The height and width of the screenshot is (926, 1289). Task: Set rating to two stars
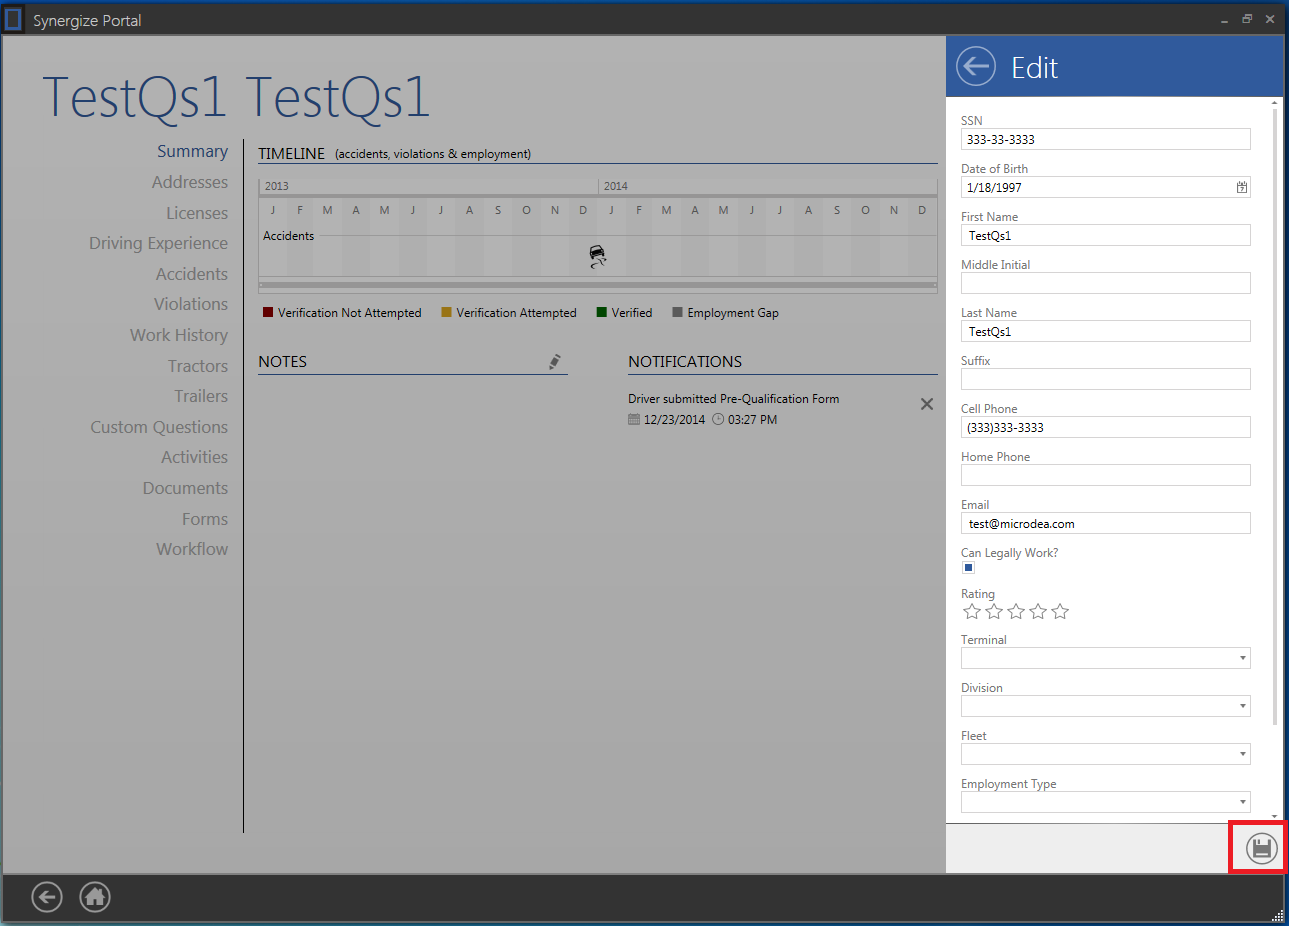click(994, 611)
